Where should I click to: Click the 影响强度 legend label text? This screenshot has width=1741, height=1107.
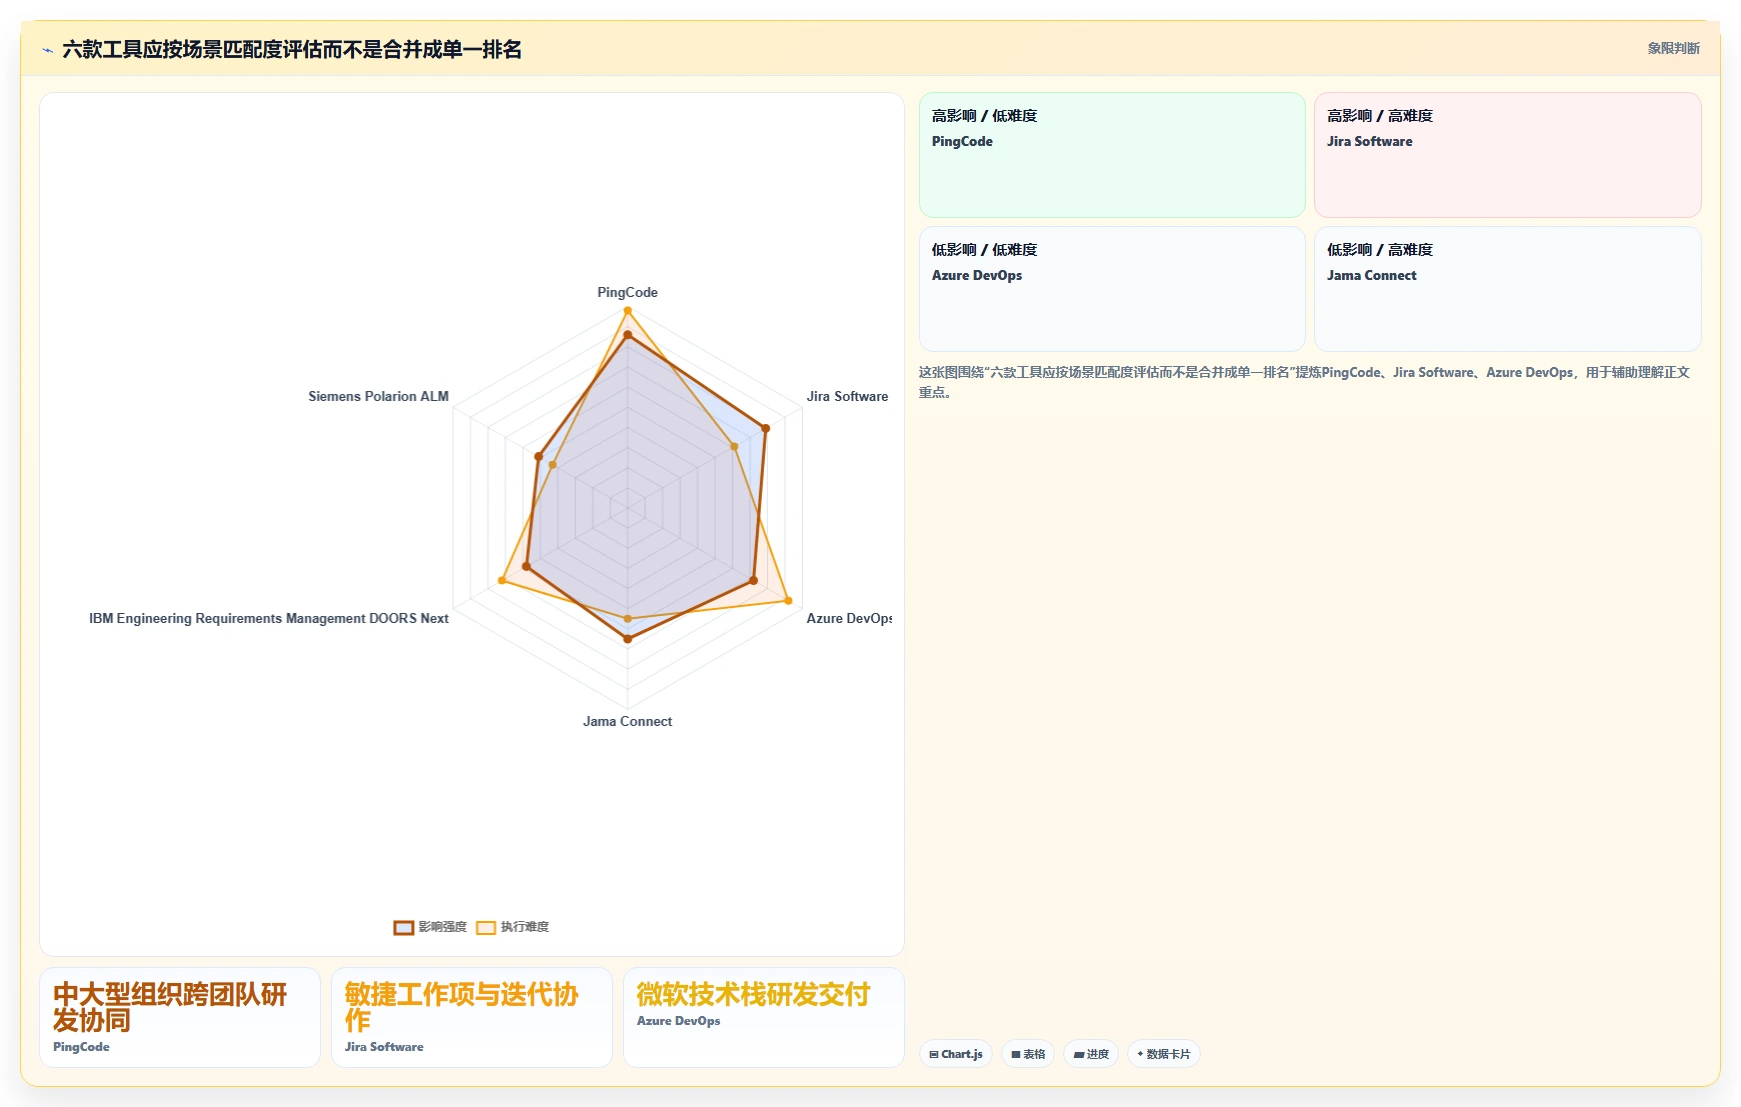click(x=443, y=927)
